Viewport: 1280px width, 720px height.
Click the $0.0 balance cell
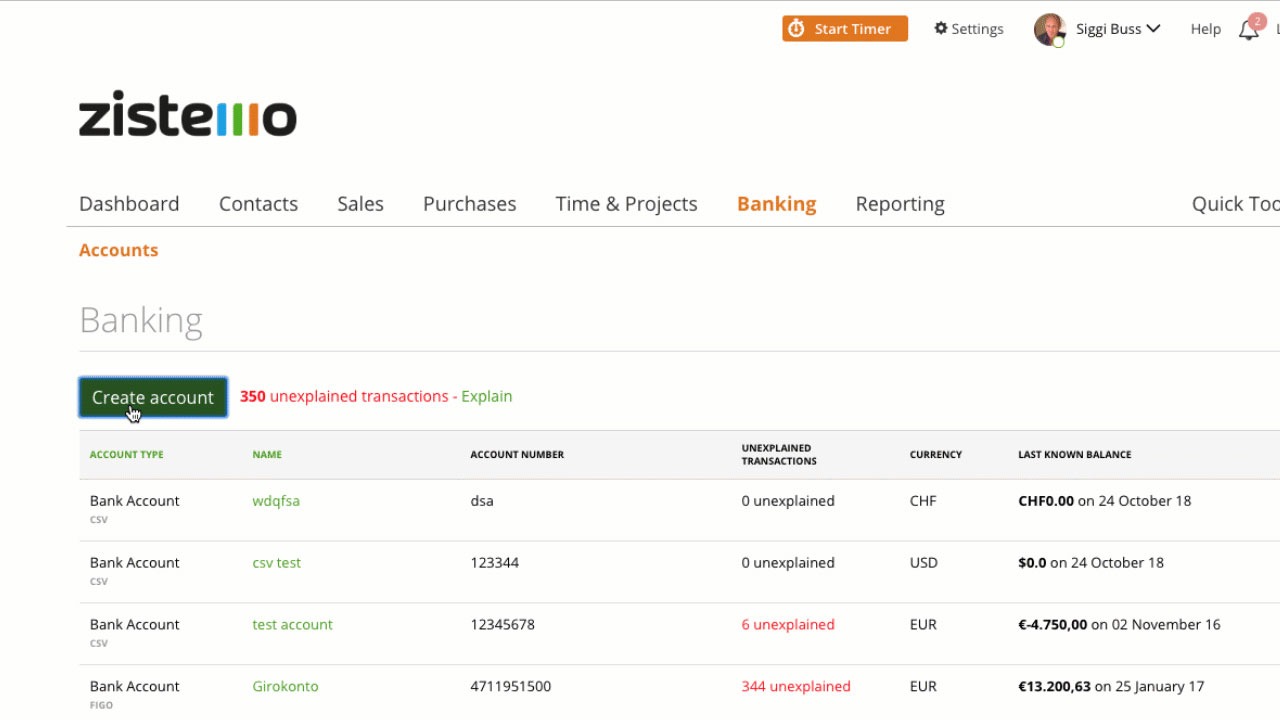[x=1091, y=563]
